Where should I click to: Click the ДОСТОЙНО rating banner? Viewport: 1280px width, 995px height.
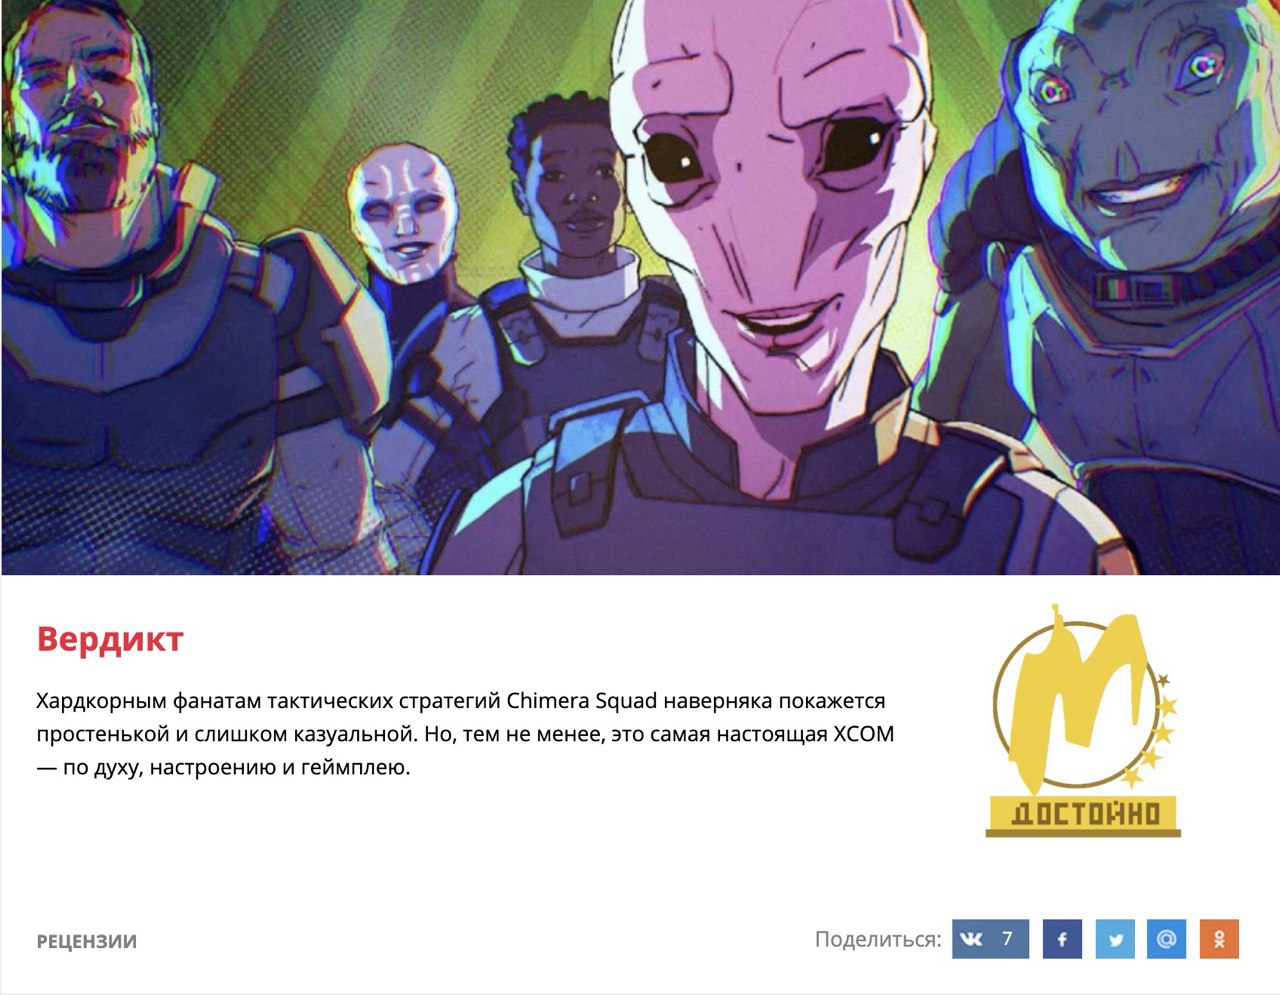pyautogui.click(x=1083, y=814)
